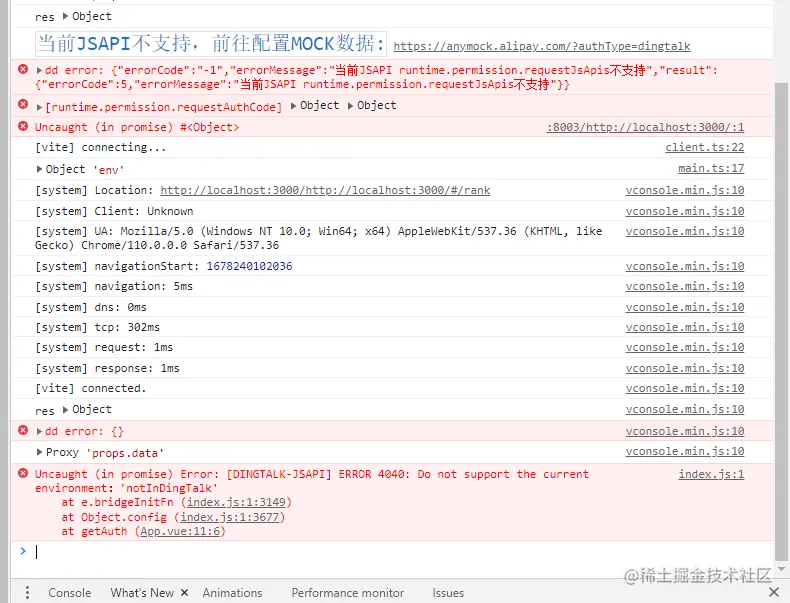Click error icon beside dd error errorCode
This screenshot has width=790, height=603.
pyautogui.click(x=23, y=69)
